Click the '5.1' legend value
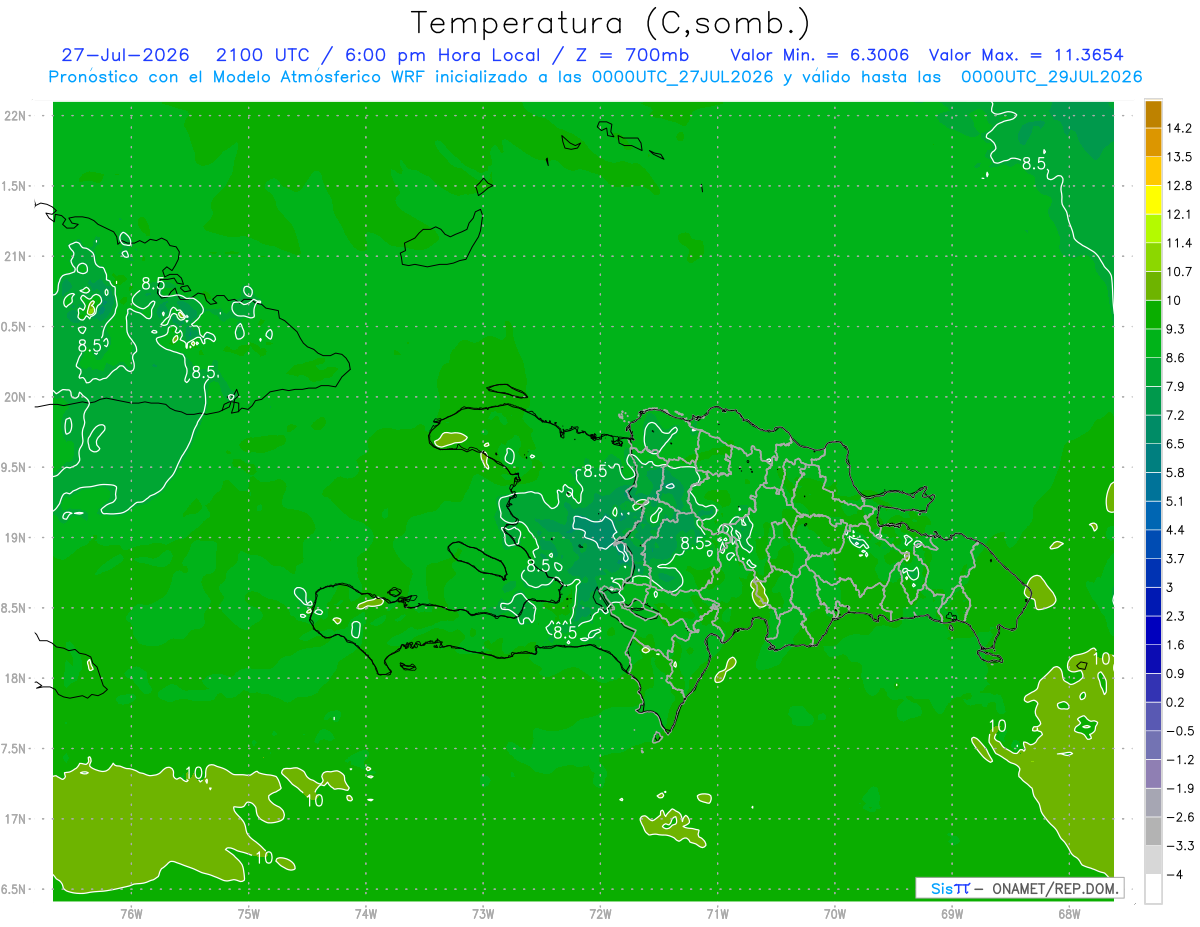The image size is (1200, 927). 1175,501
